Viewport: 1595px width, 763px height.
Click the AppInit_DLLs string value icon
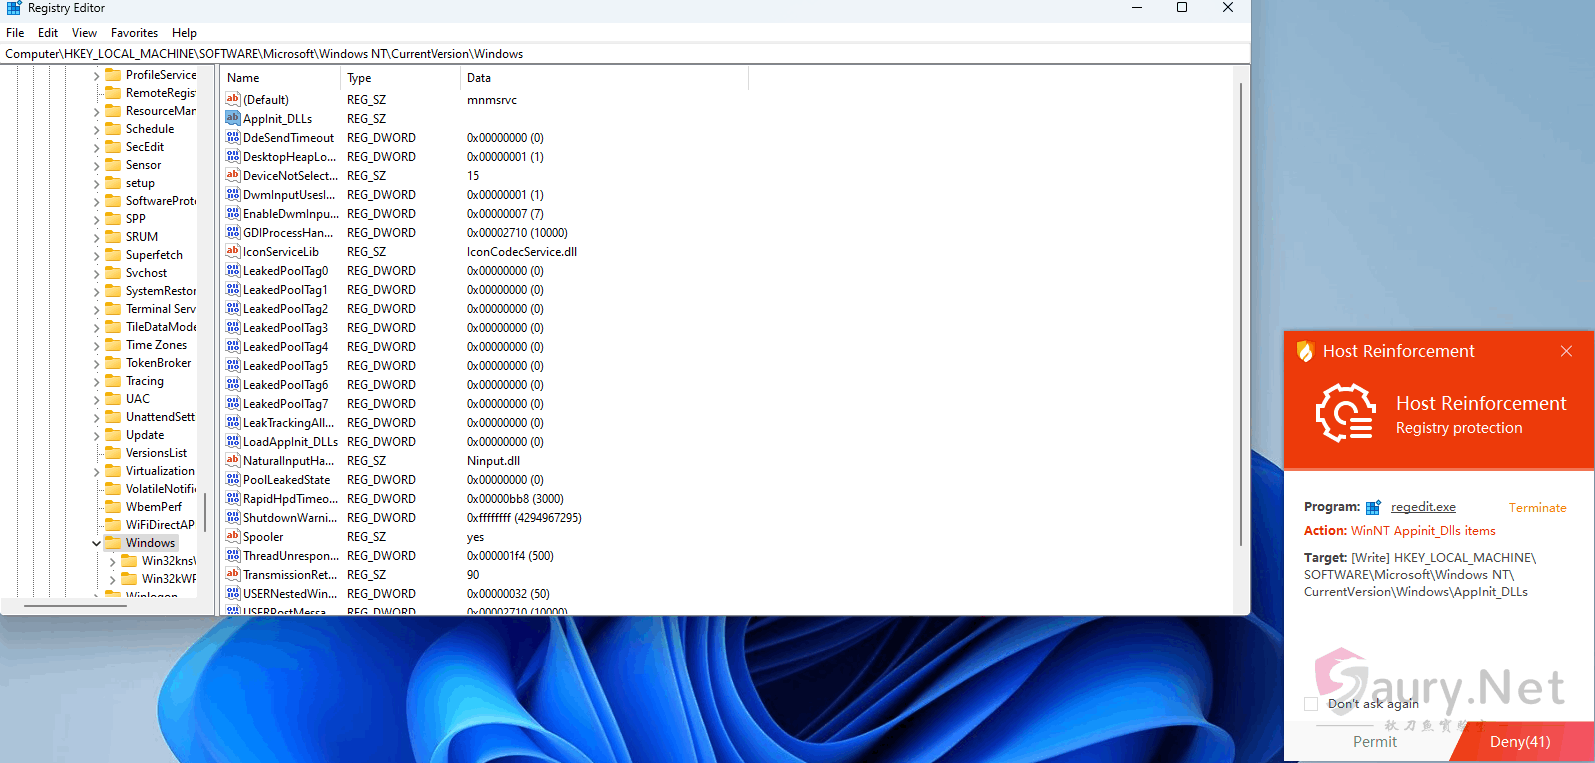pos(232,118)
